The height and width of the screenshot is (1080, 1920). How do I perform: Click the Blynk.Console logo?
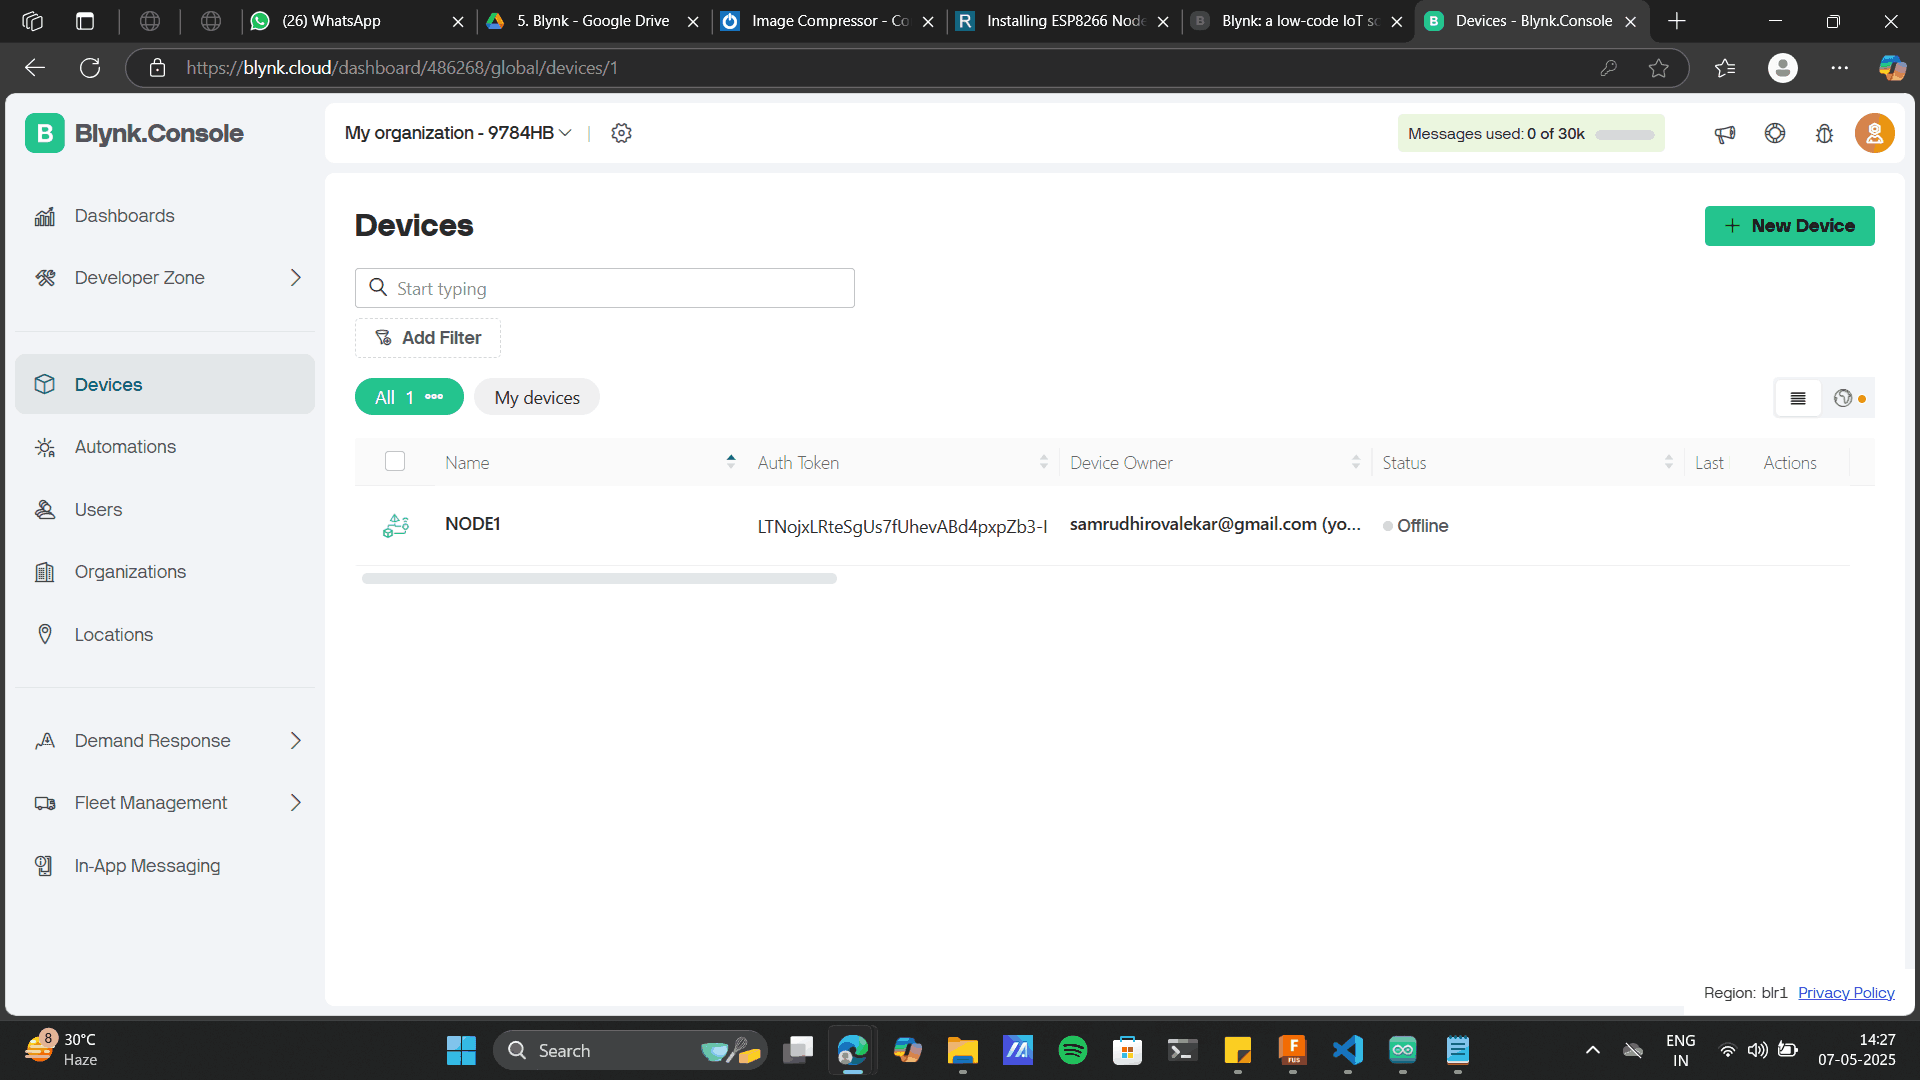pos(134,133)
